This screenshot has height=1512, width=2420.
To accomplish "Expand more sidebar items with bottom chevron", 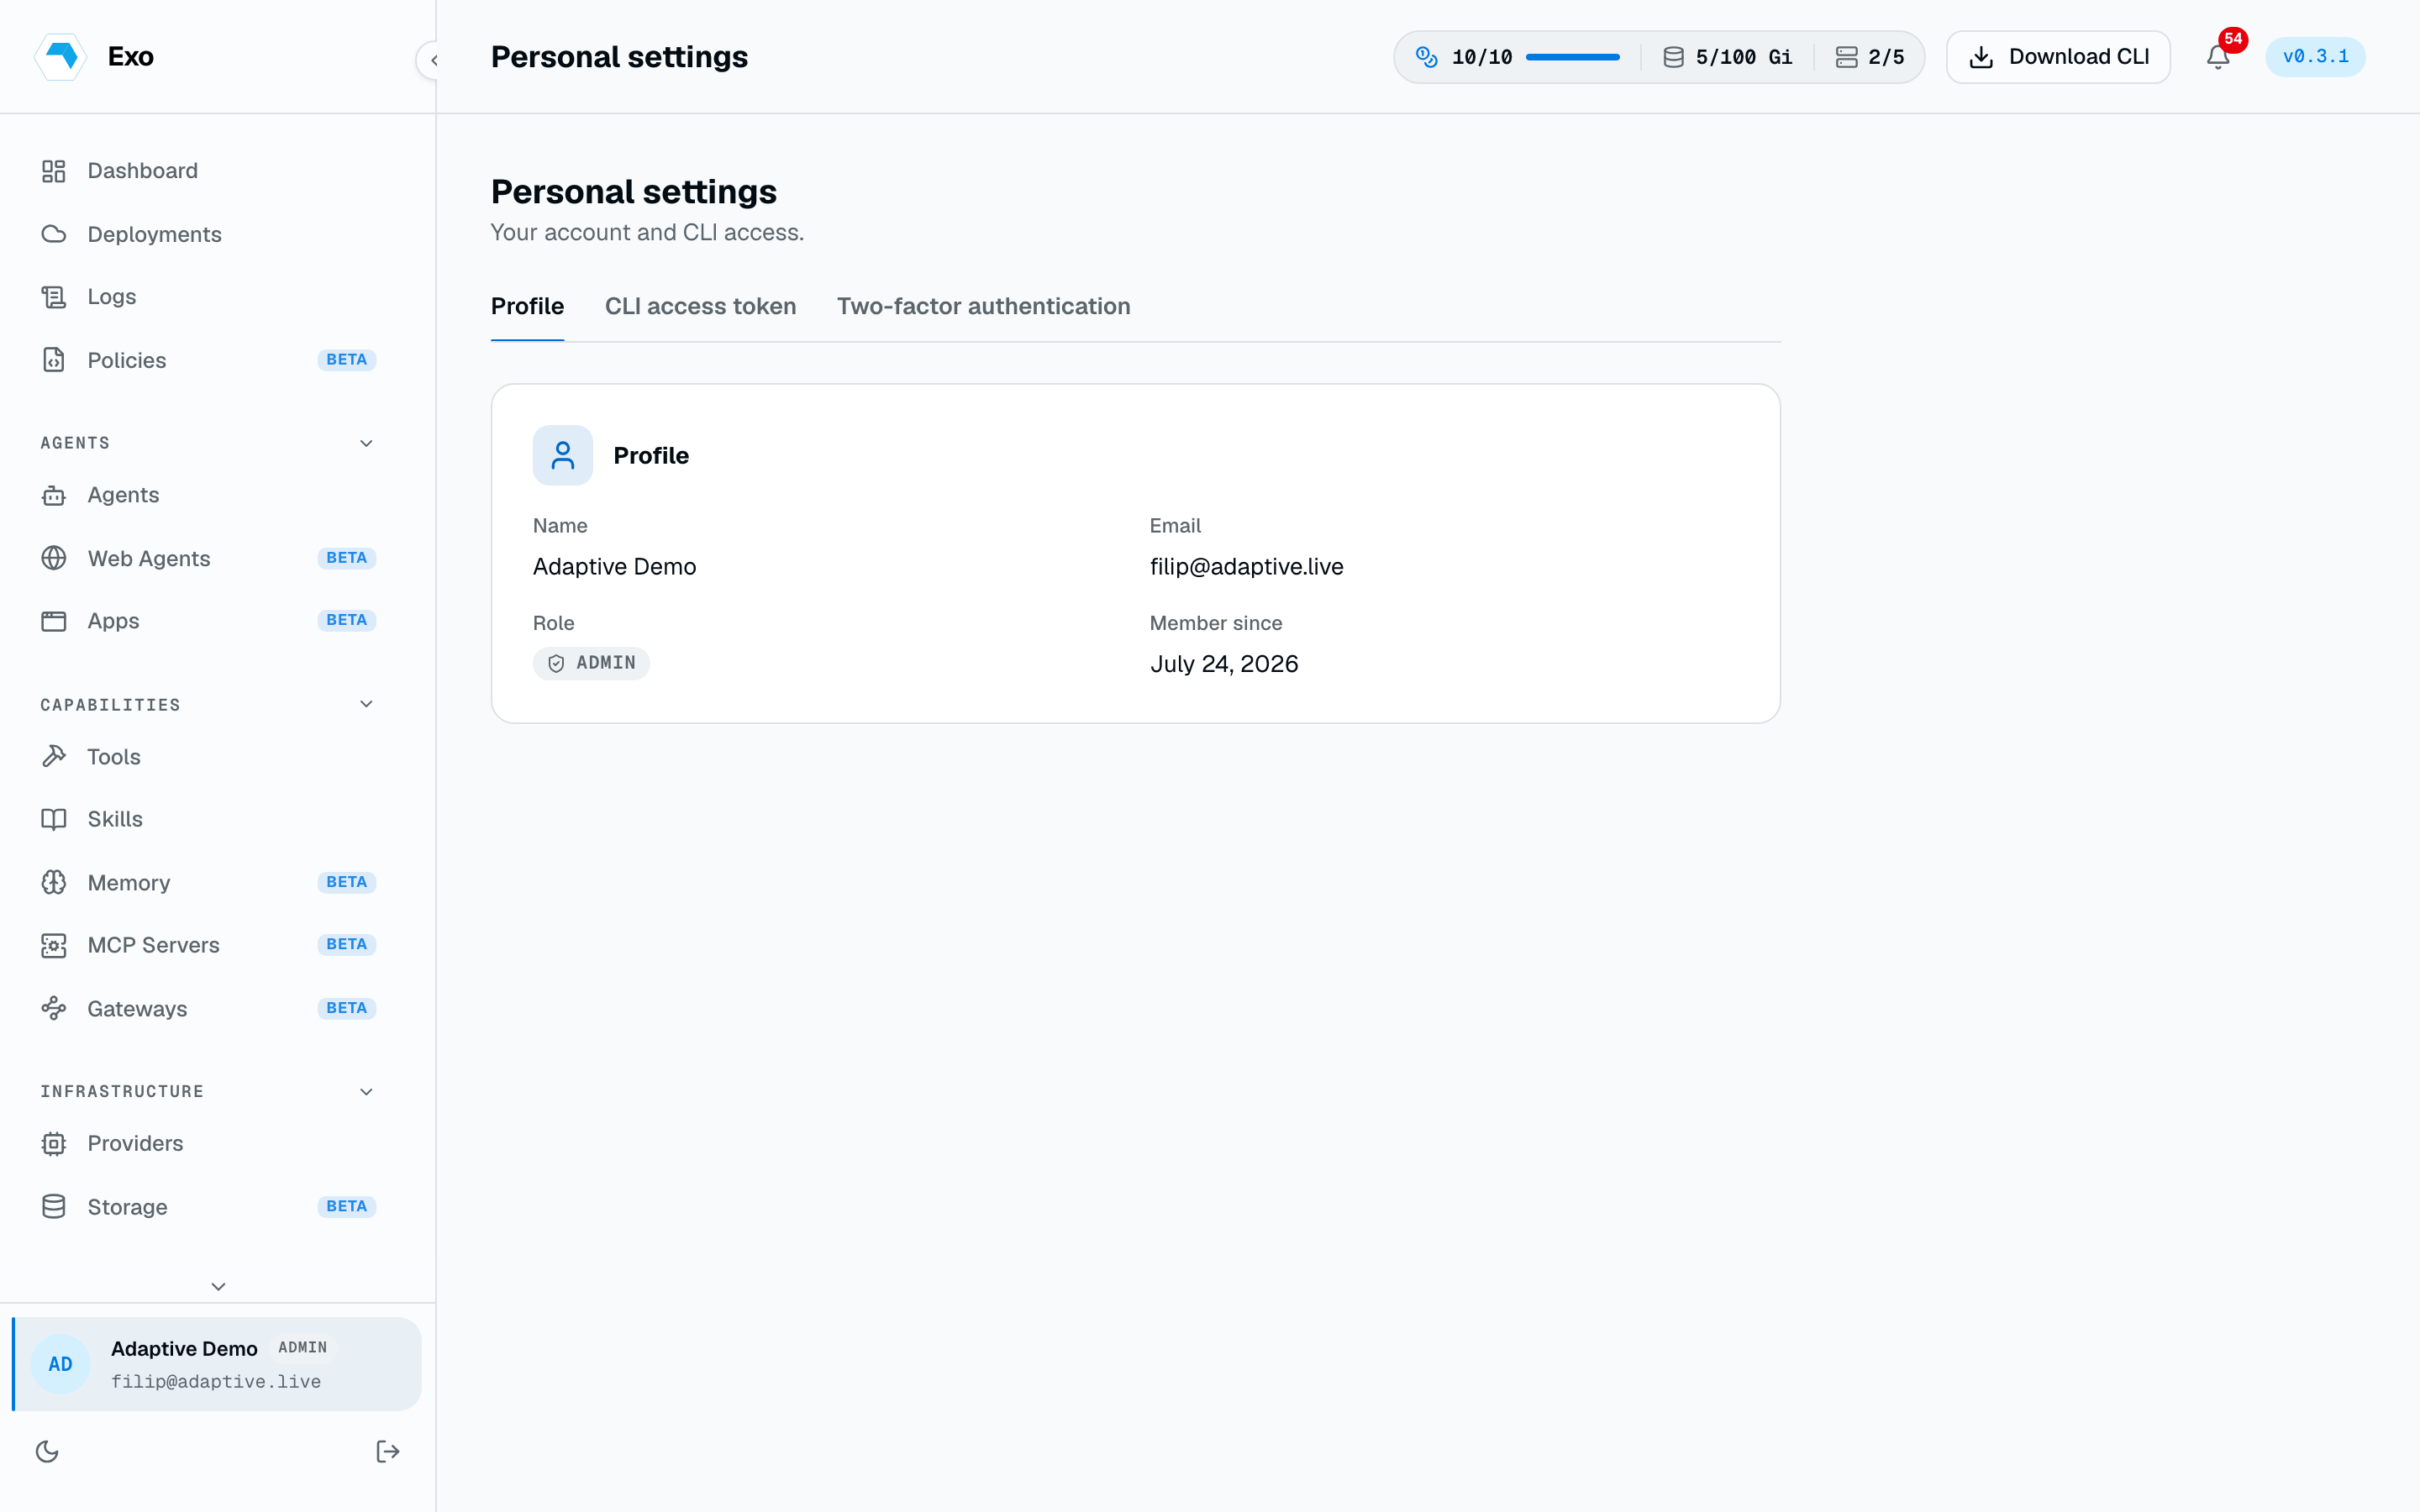I will click(x=218, y=1286).
